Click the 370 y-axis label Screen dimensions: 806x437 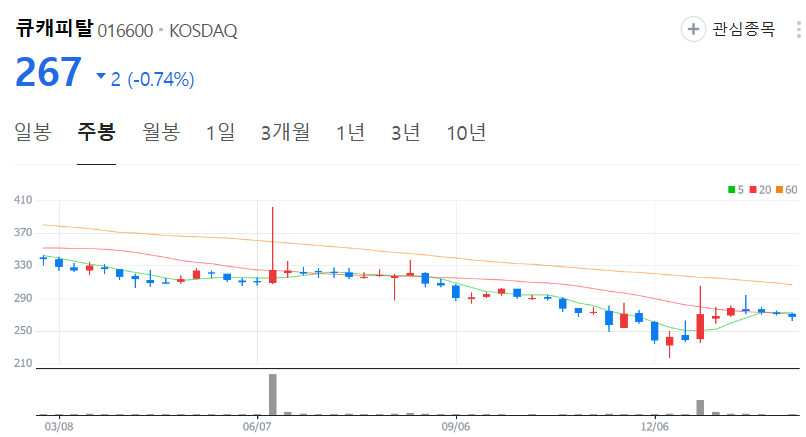coord(23,232)
